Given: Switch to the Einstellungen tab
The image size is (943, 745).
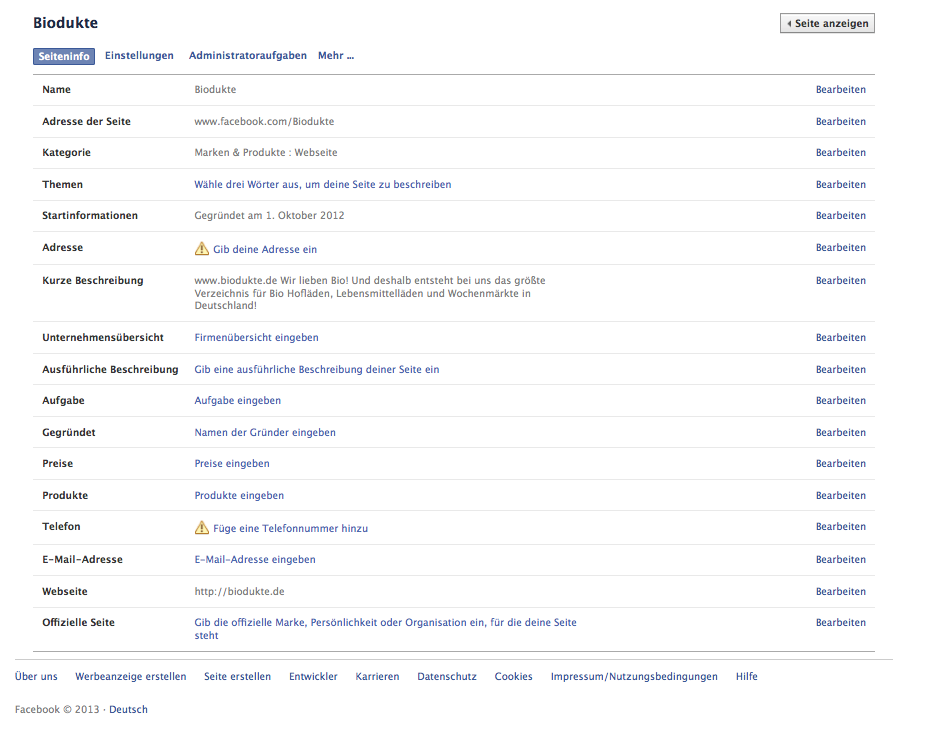Looking at the screenshot, I should click(x=139, y=55).
